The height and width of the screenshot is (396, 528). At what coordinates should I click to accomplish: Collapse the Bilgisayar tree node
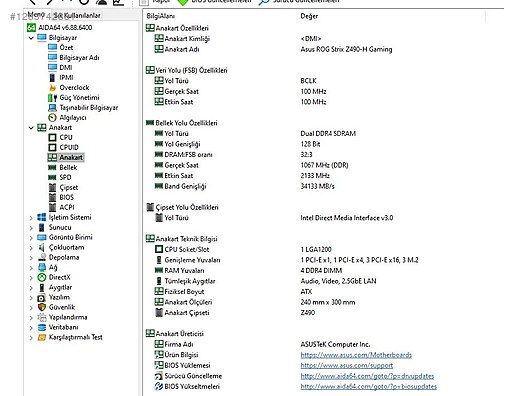coord(31,38)
